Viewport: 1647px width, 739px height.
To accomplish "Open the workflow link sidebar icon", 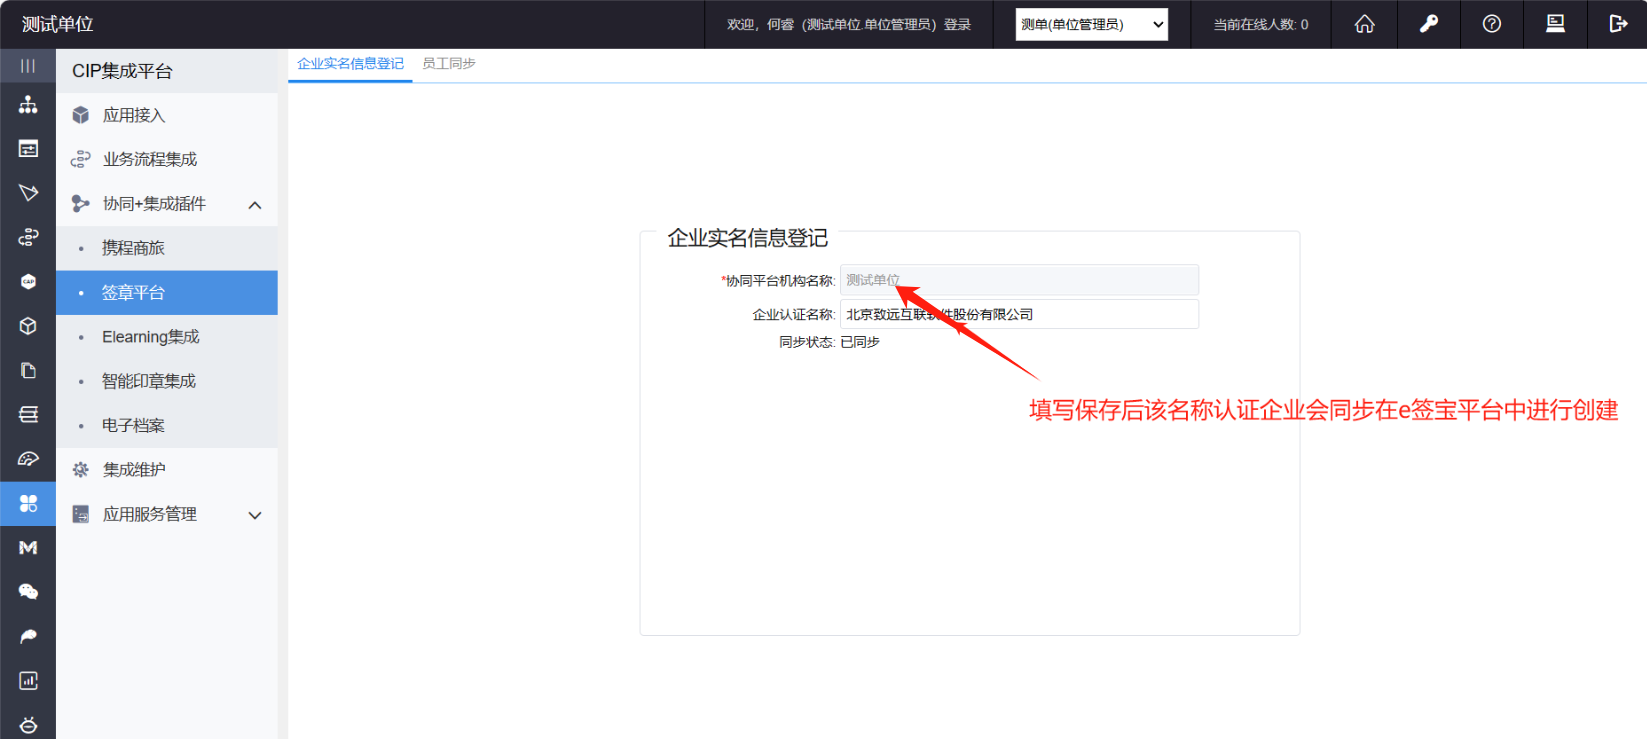I will (x=28, y=237).
